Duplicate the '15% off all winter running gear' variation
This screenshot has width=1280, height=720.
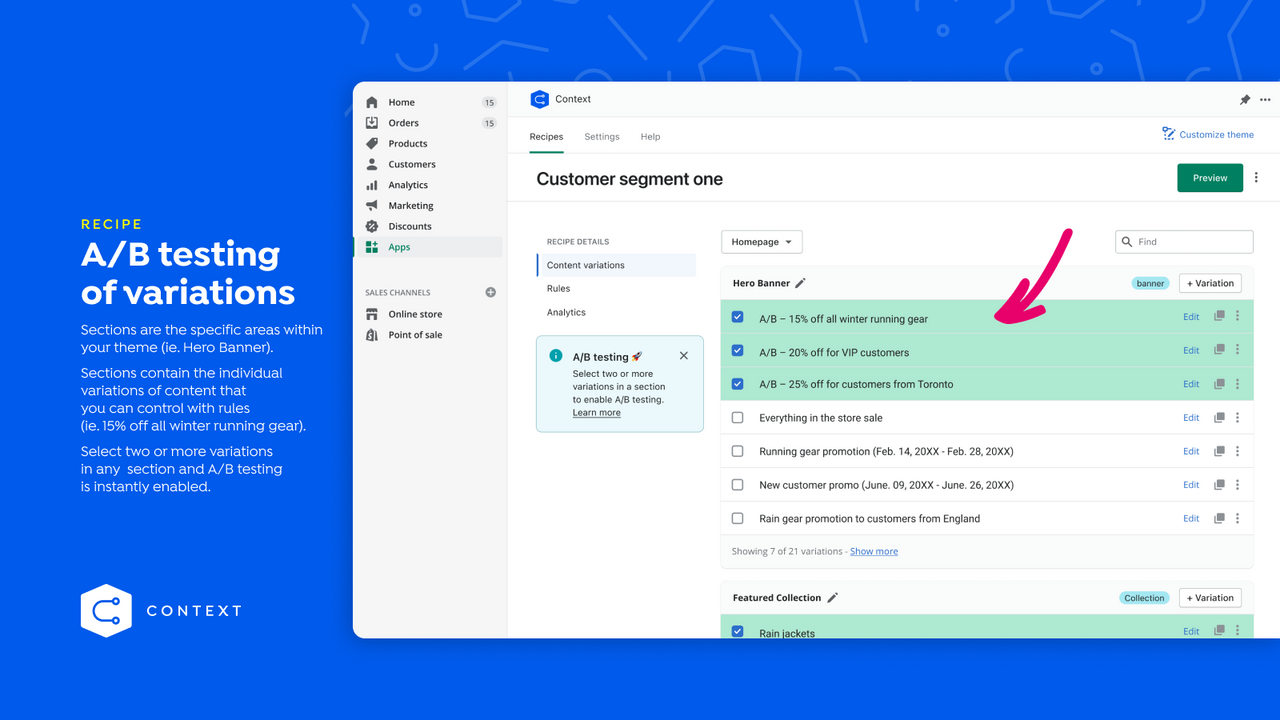[1218, 316]
